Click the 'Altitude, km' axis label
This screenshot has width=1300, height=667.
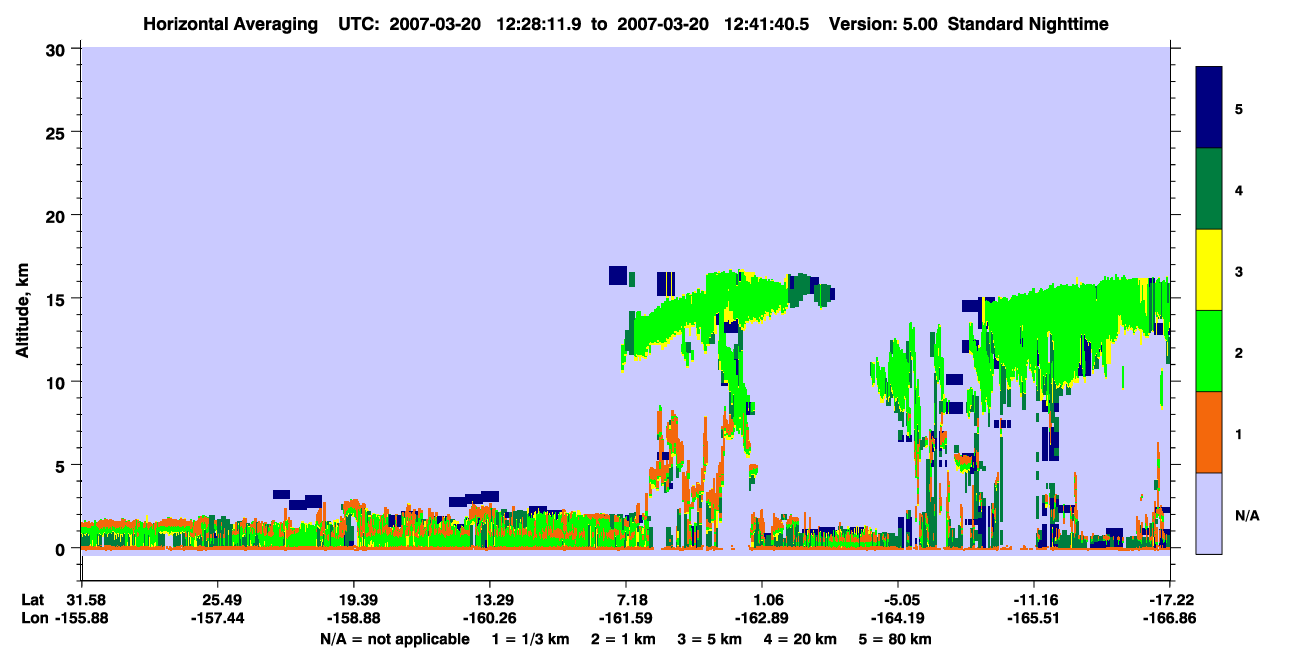click(21, 312)
